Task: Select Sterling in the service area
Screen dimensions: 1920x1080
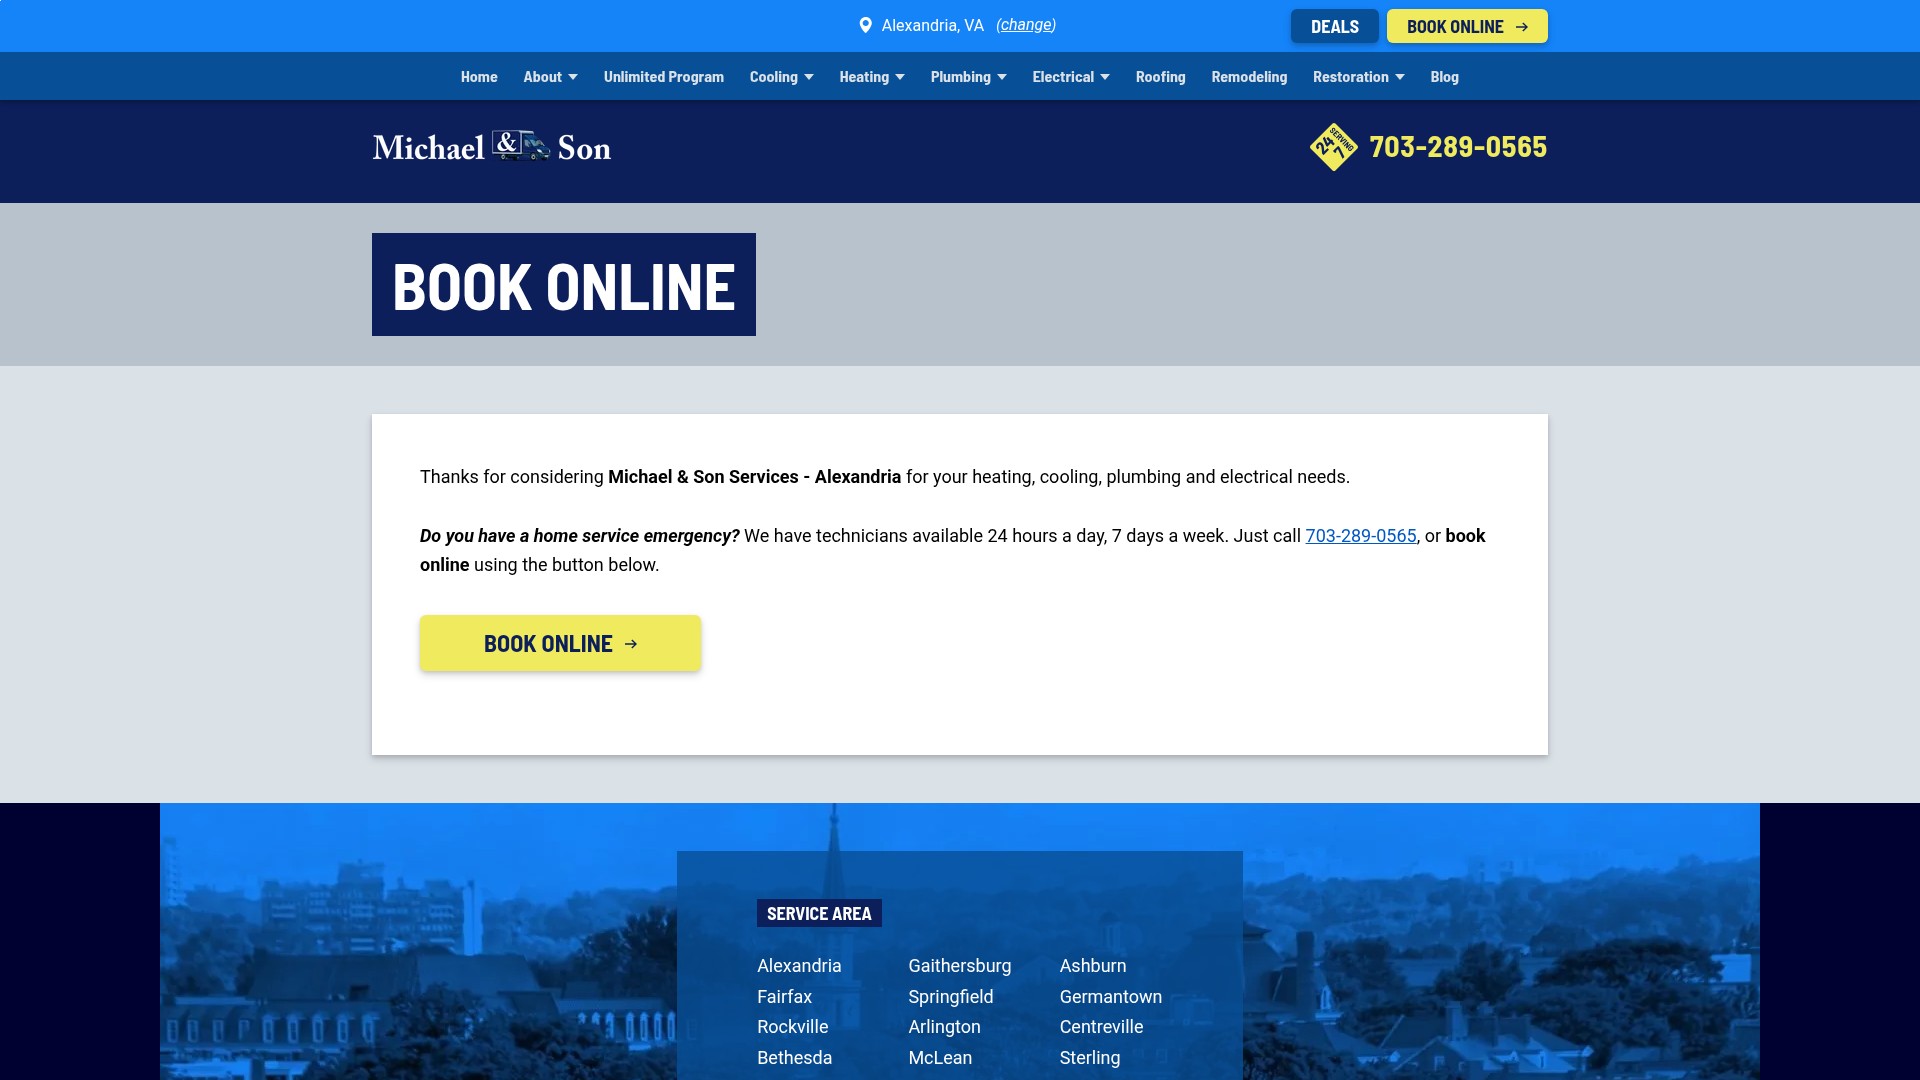Action: click(x=1090, y=1058)
